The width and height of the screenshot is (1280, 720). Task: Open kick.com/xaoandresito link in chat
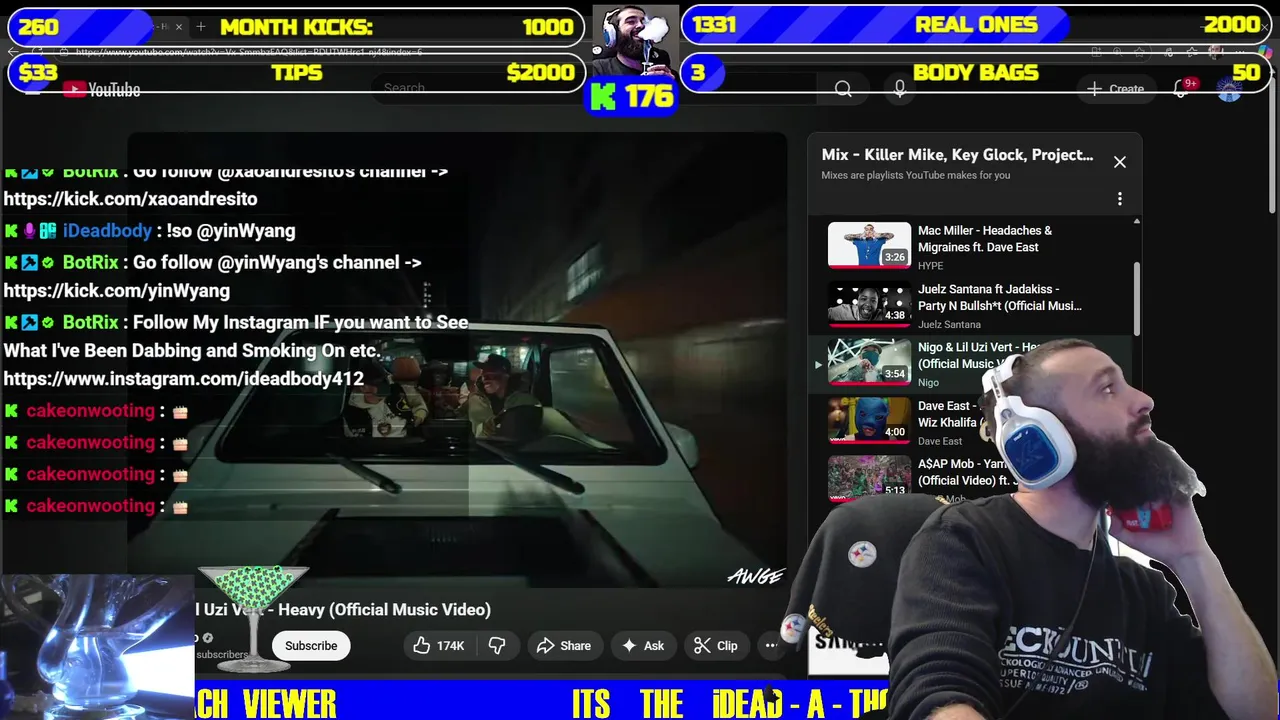pos(130,199)
